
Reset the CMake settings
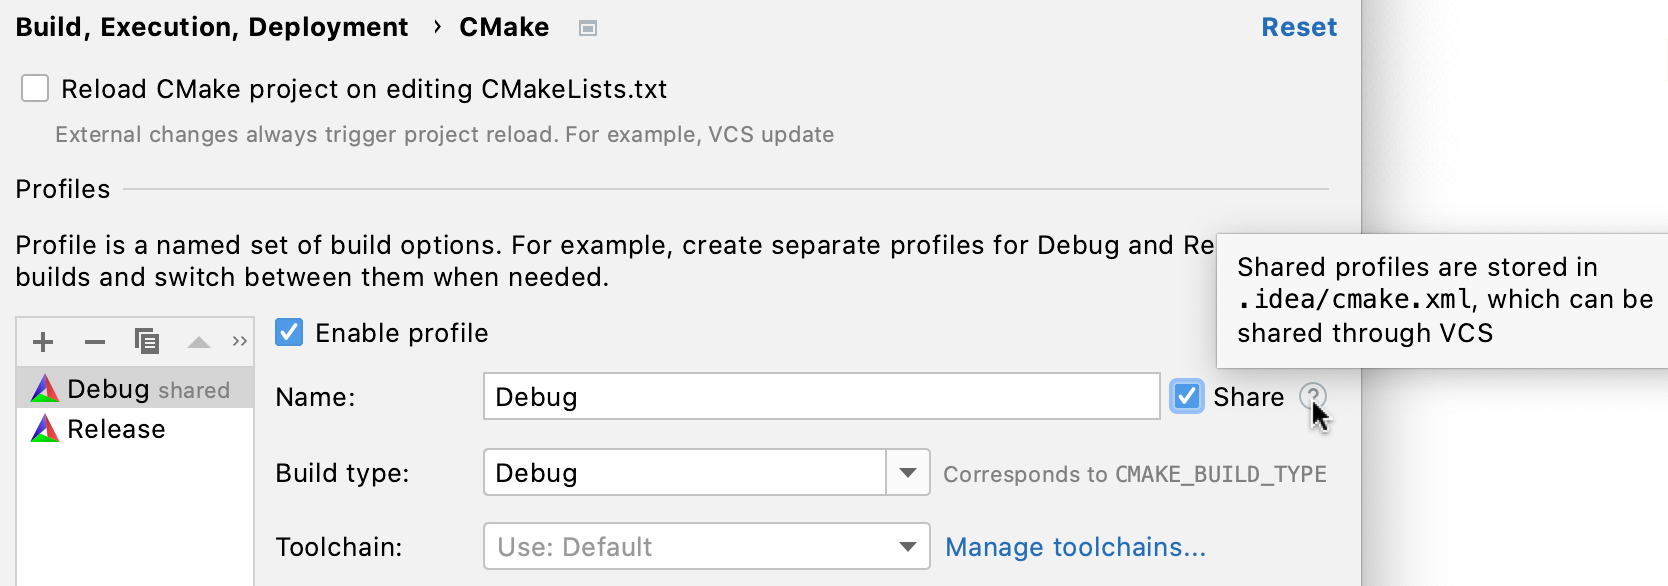click(1299, 27)
